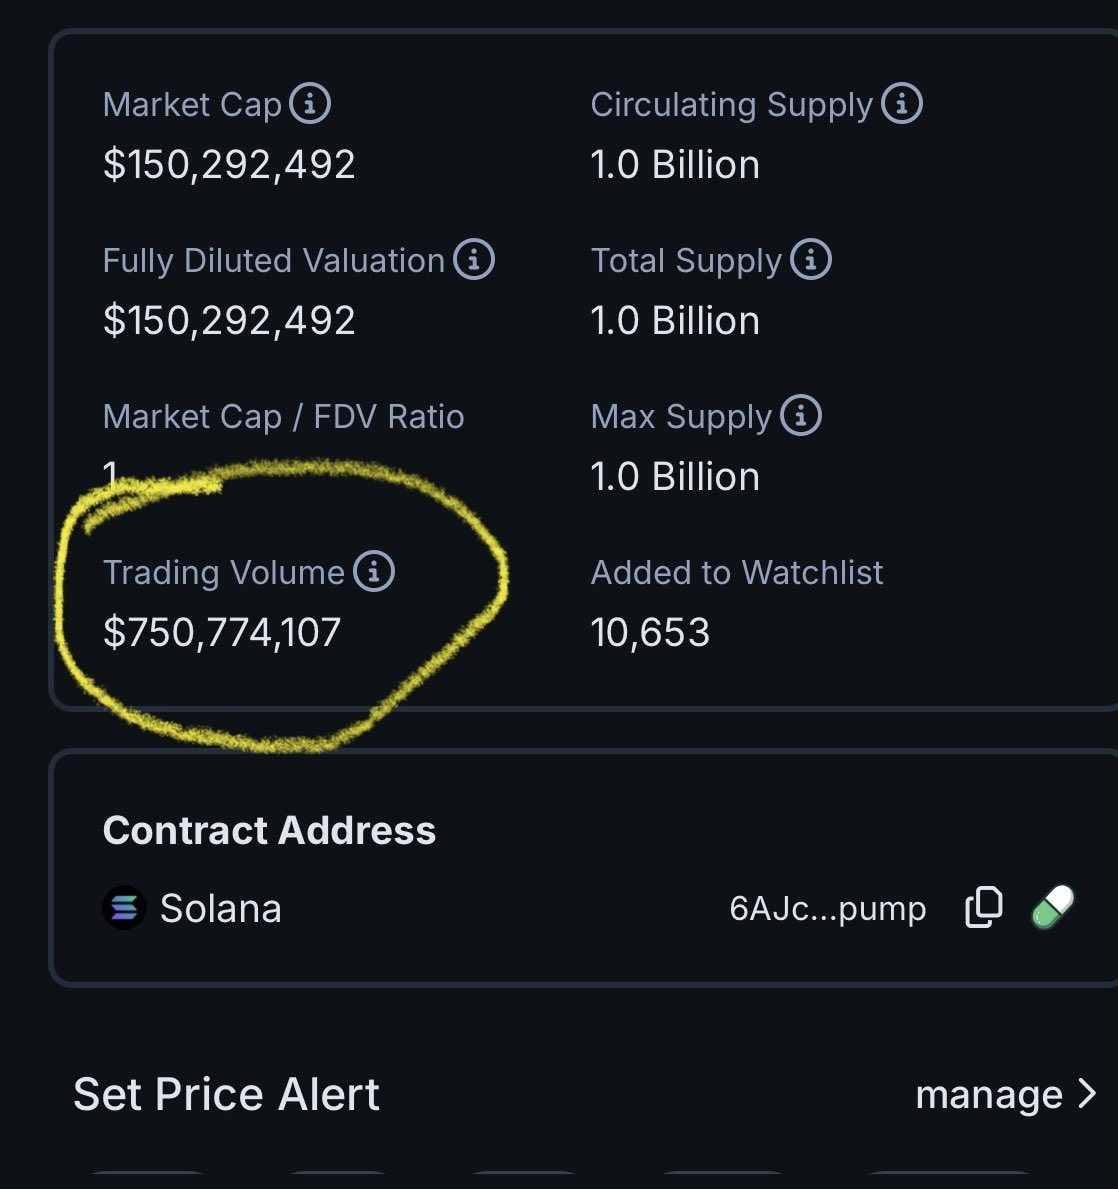Click the Solana network label

221,908
